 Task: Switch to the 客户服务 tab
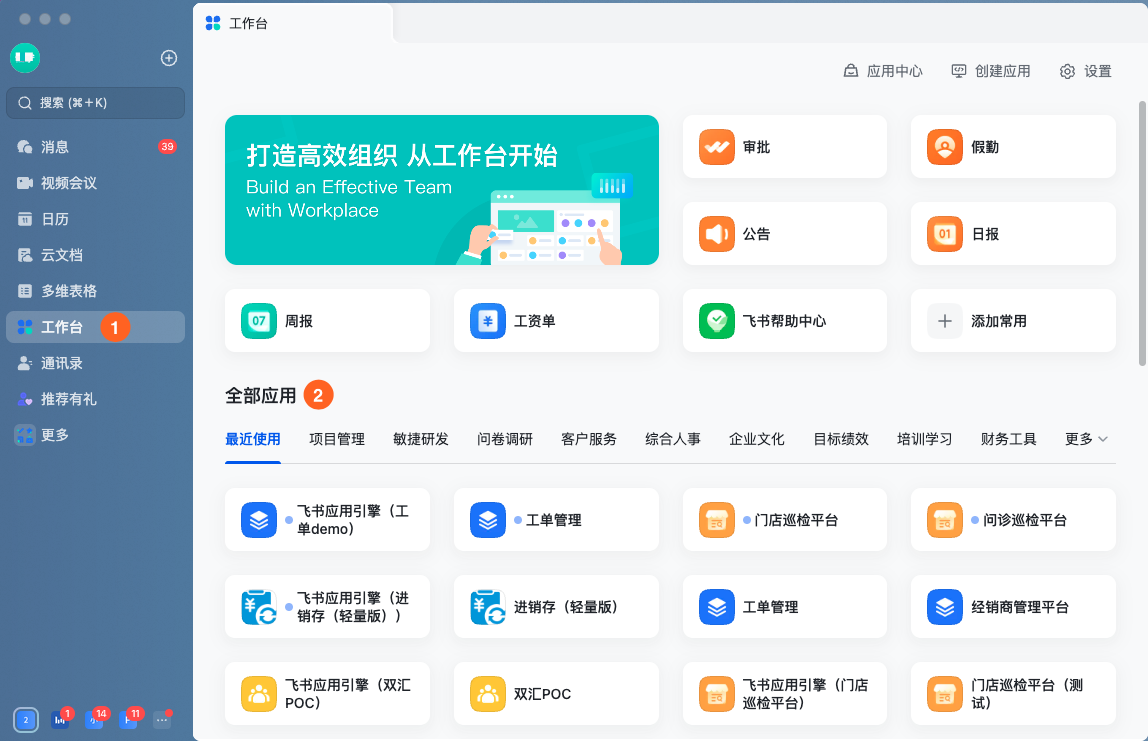click(589, 439)
